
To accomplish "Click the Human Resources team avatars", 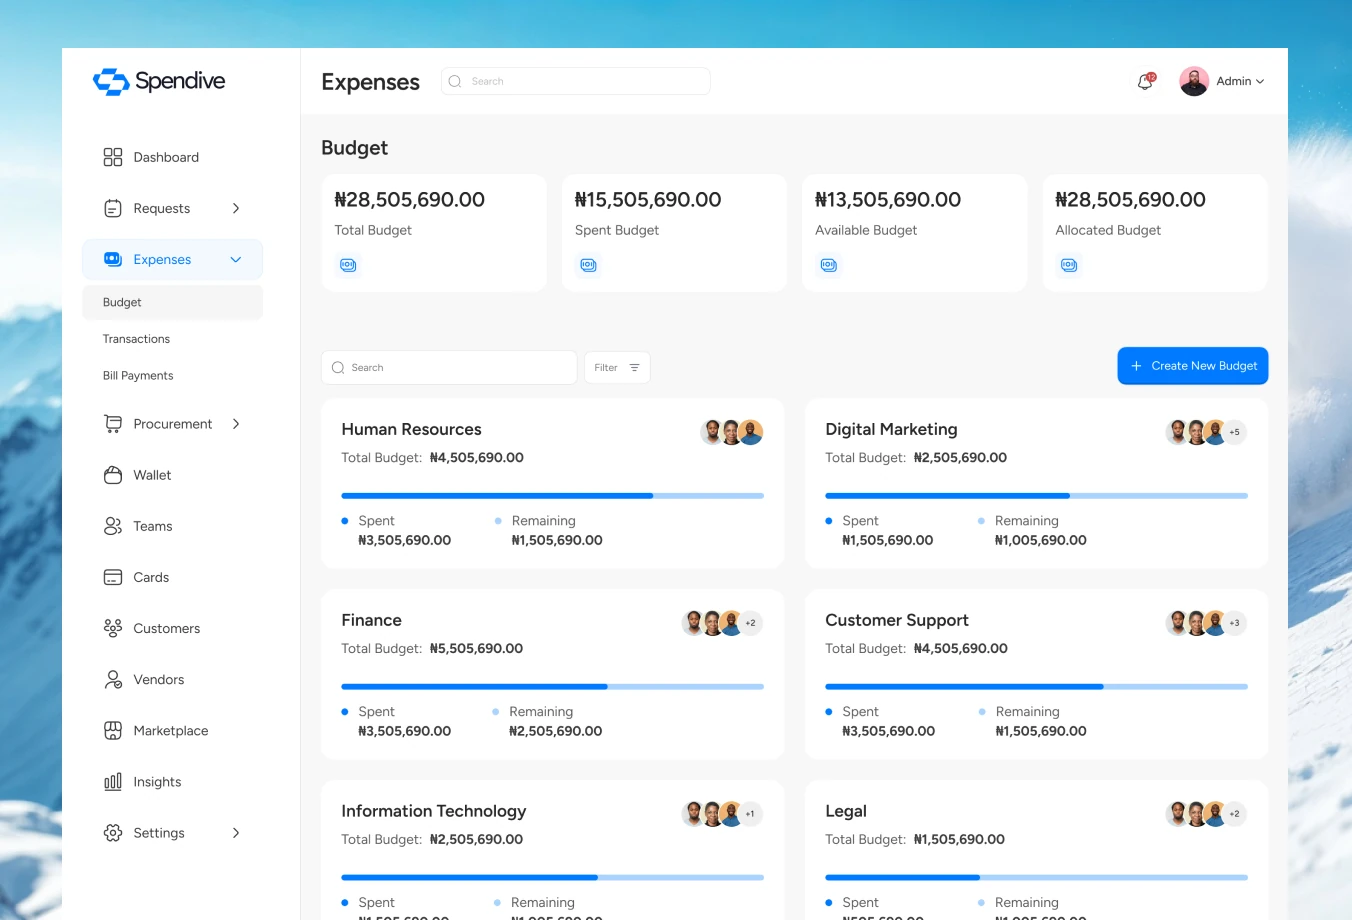I will (x=732, y=432).
